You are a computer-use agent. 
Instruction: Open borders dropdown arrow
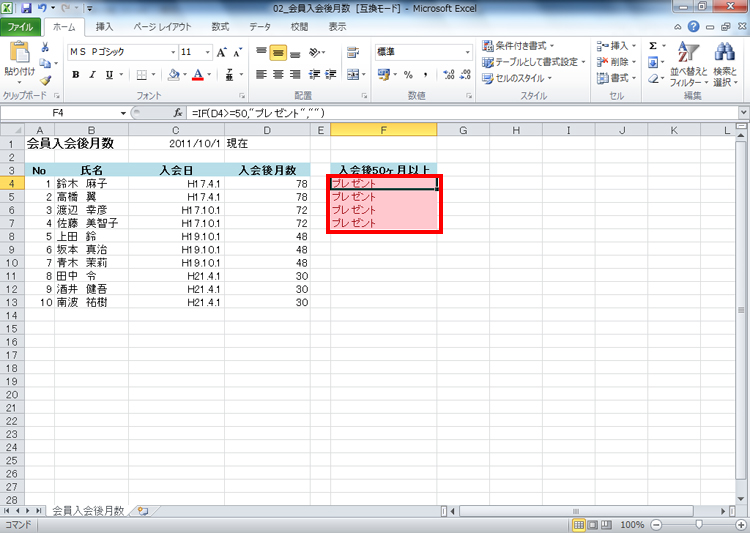pyautogui.click(x=153, y=75)
